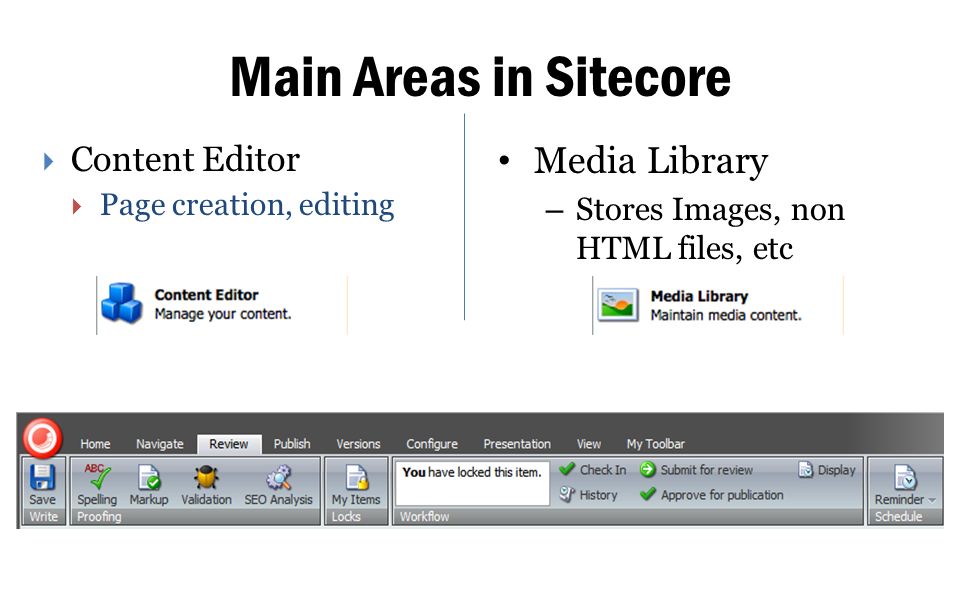Click the 'Manage your content.' text
Screen dimensions: 960x600
coord(223,314)
